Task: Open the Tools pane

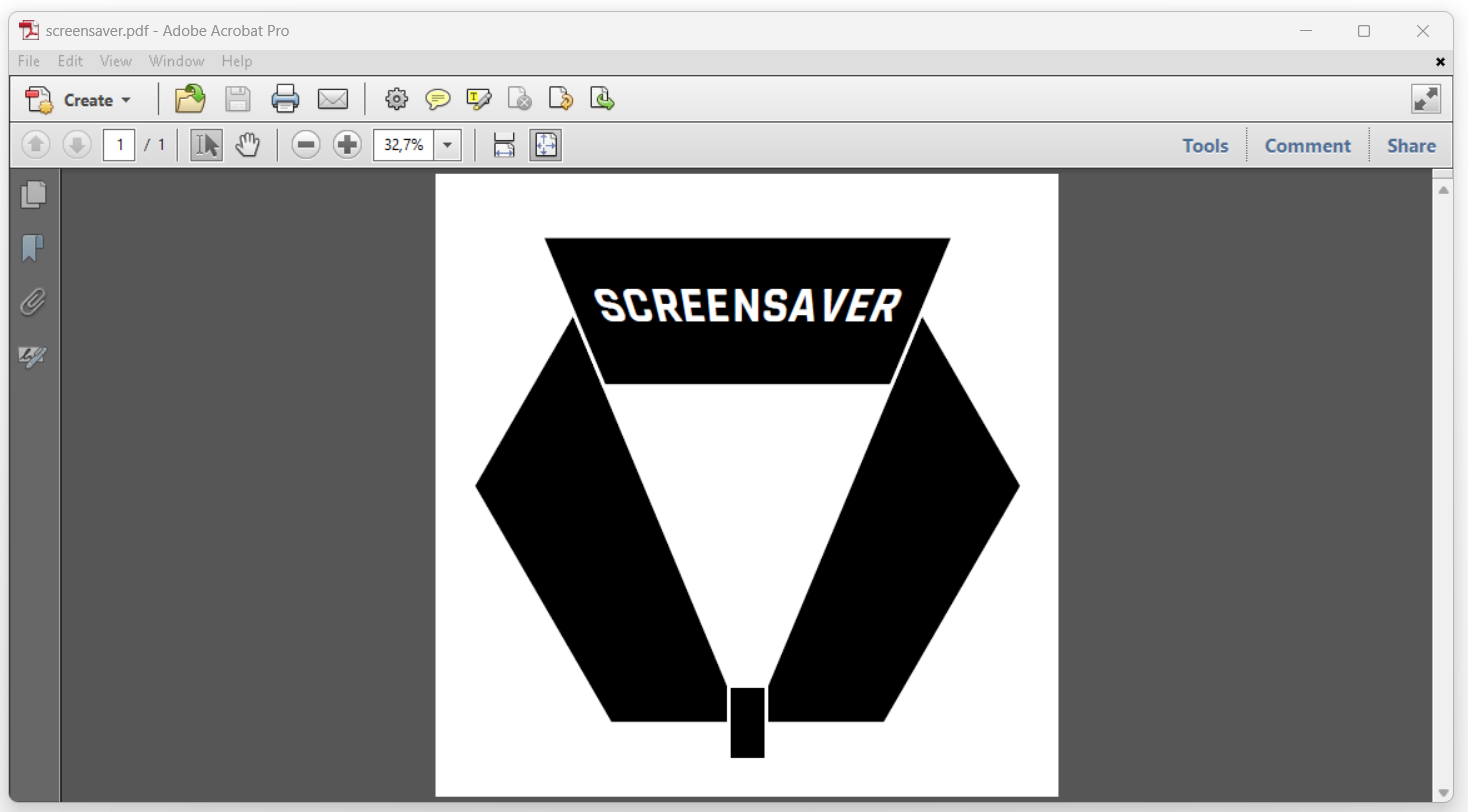Action: (x=1204, y=145)
